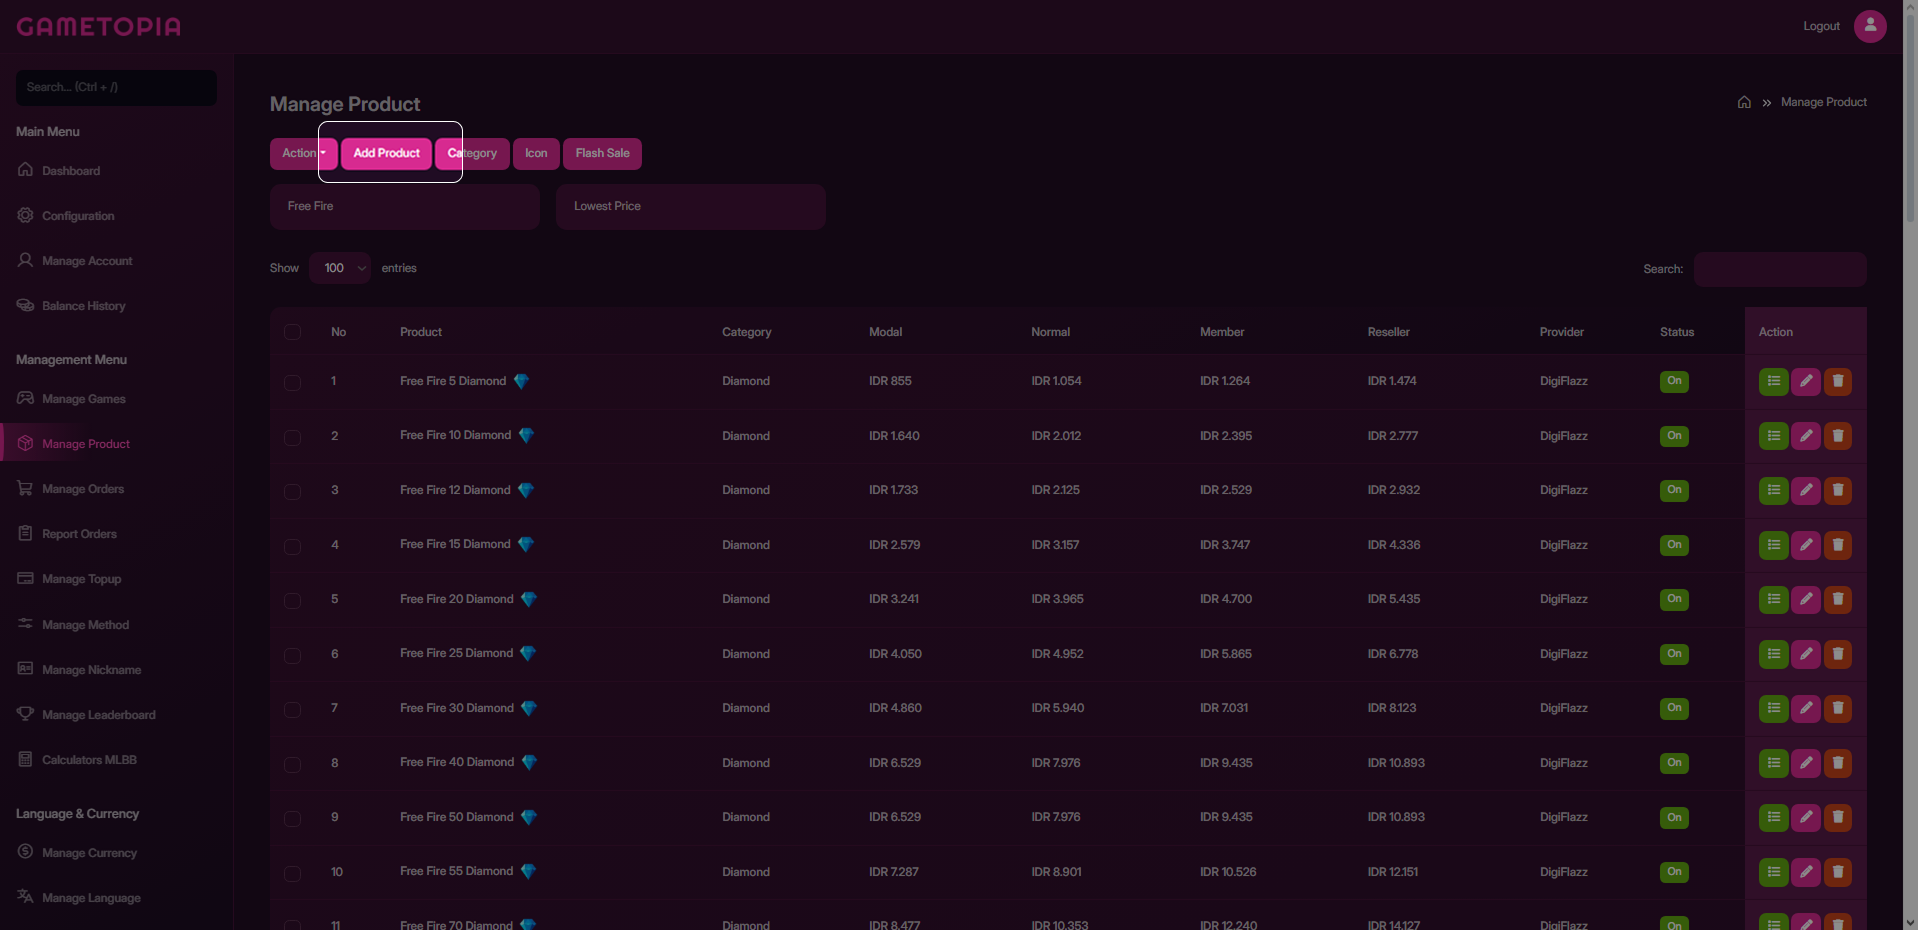Sort table by Reseller column header
This screenshot has height=930, width=1918.
(1388, 332)
